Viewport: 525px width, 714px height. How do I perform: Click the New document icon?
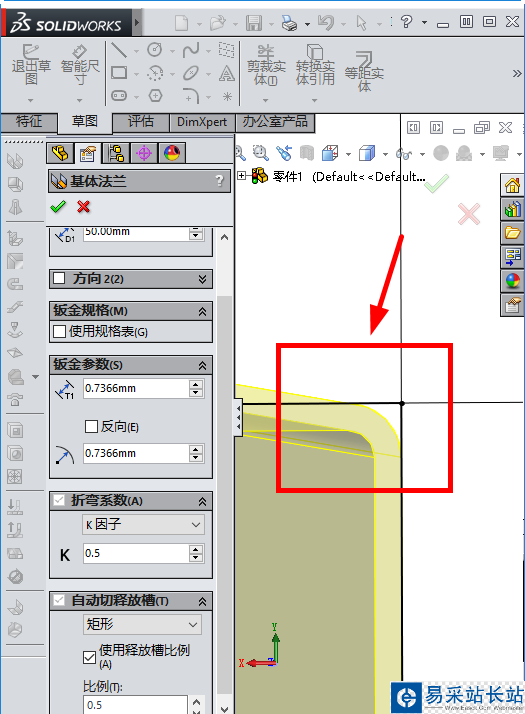pyautogui.click(x=182, y=22)
